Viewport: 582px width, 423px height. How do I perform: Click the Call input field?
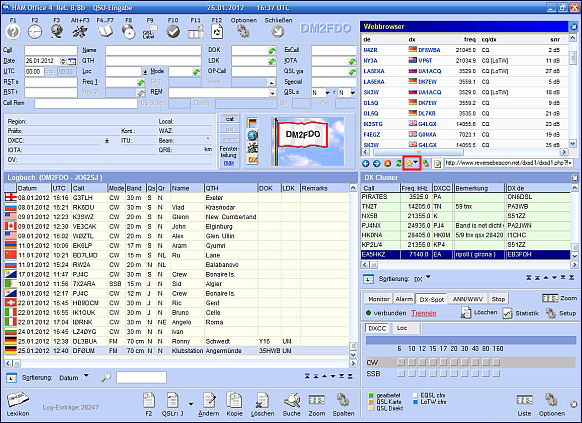[51, 50]
